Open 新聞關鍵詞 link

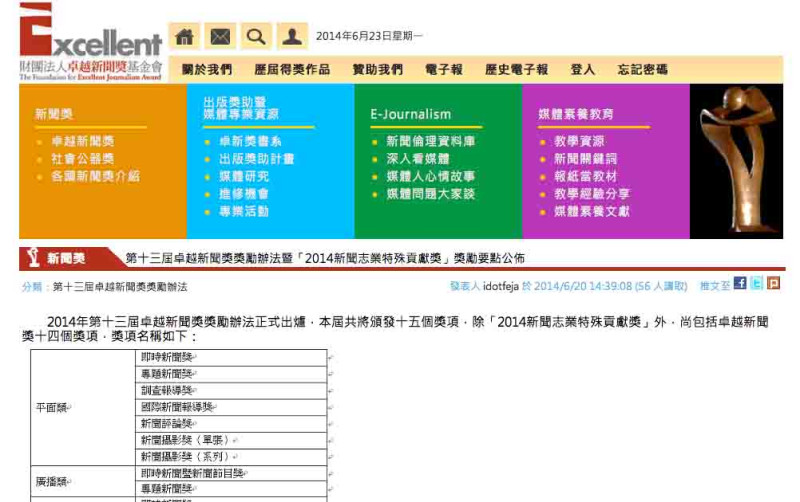point(586,159)
